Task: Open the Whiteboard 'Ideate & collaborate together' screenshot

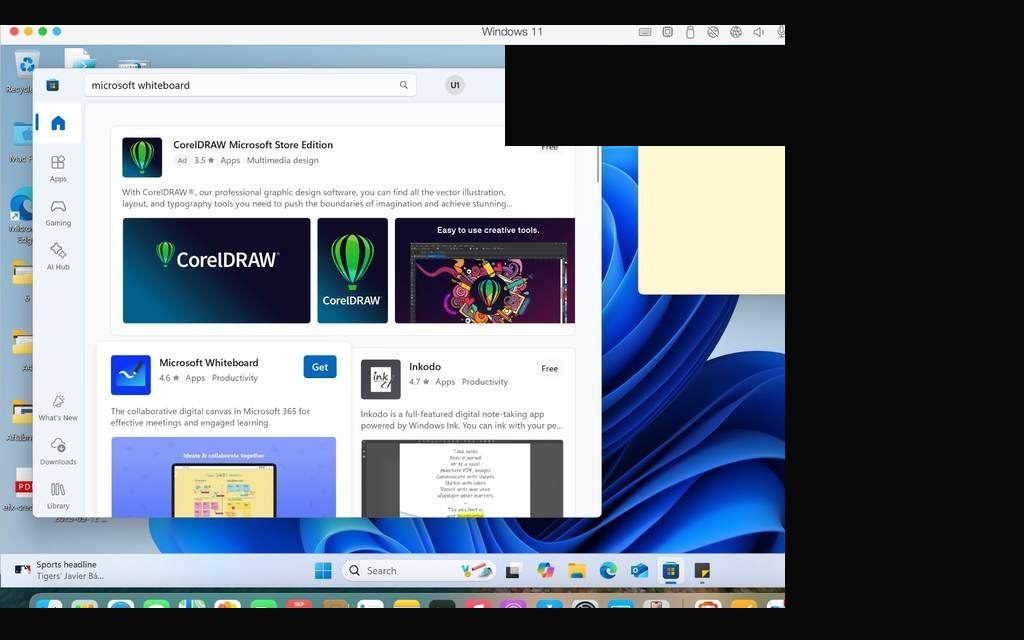Action: (x=224, y=477)
